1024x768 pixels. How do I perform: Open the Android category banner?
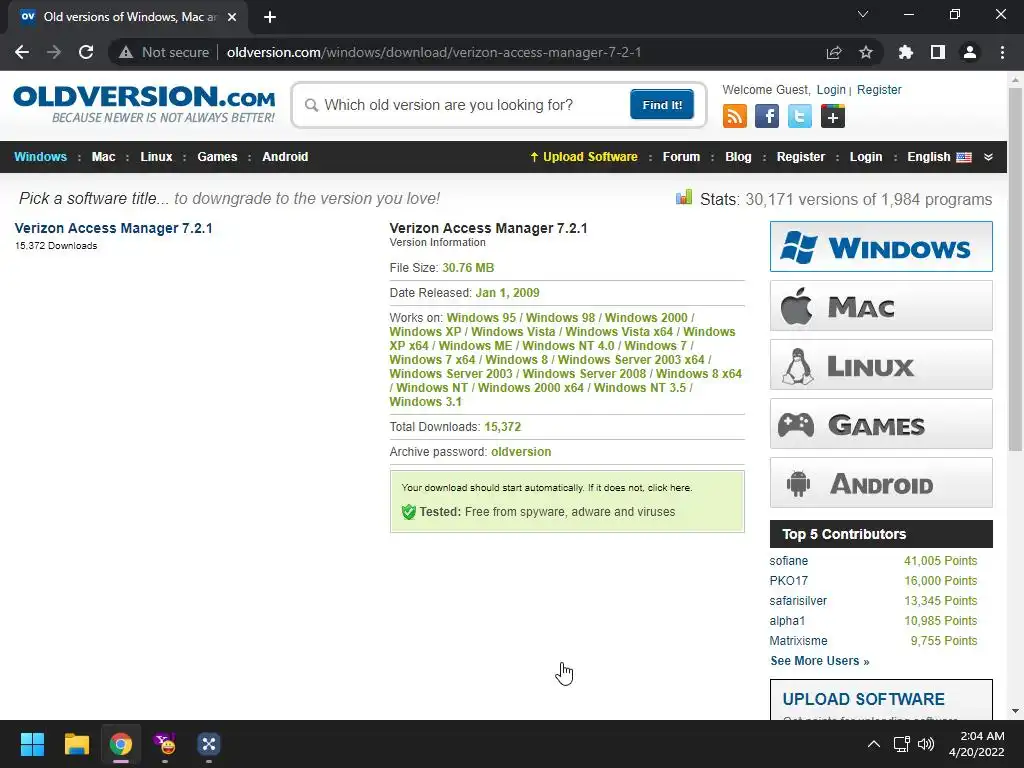881,483
